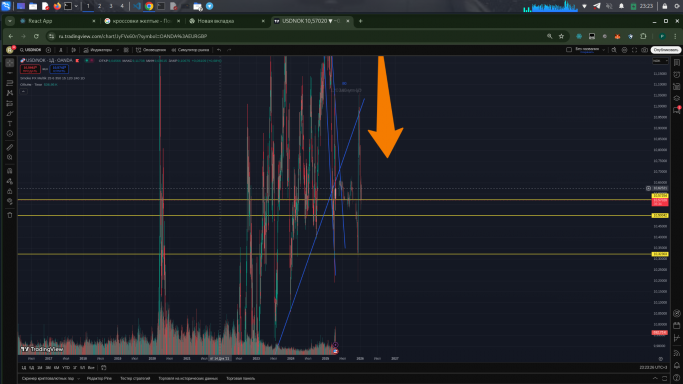The image size is (683, 384).
Task: Open the Indicators menu in top toolbar
Action: (x=98, y=50)
